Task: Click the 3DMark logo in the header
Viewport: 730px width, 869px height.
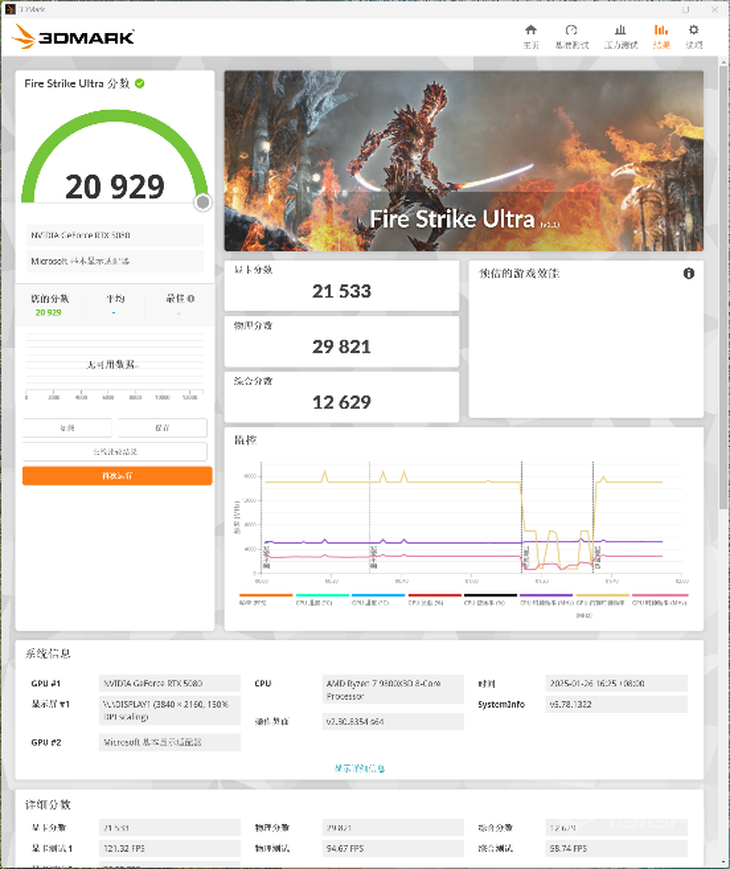Action: (73, 37)
